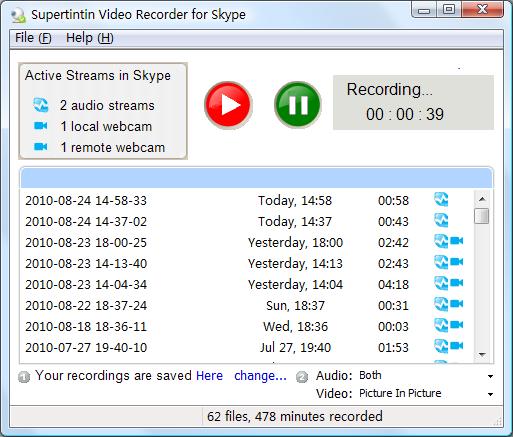Click audio icon of 2010-08-23 14-04-34 recording
513x437 pixels.
pos(441,283)
